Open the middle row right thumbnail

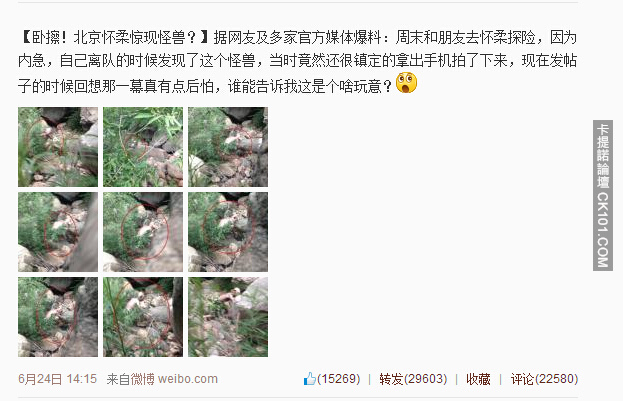coord(228,232)
